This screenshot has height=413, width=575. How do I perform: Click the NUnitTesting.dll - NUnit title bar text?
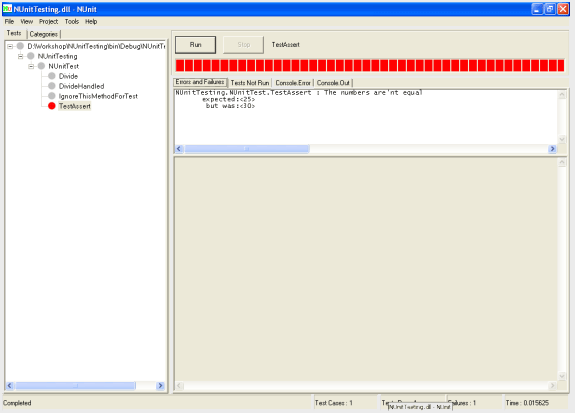click(x=55, y=9)
